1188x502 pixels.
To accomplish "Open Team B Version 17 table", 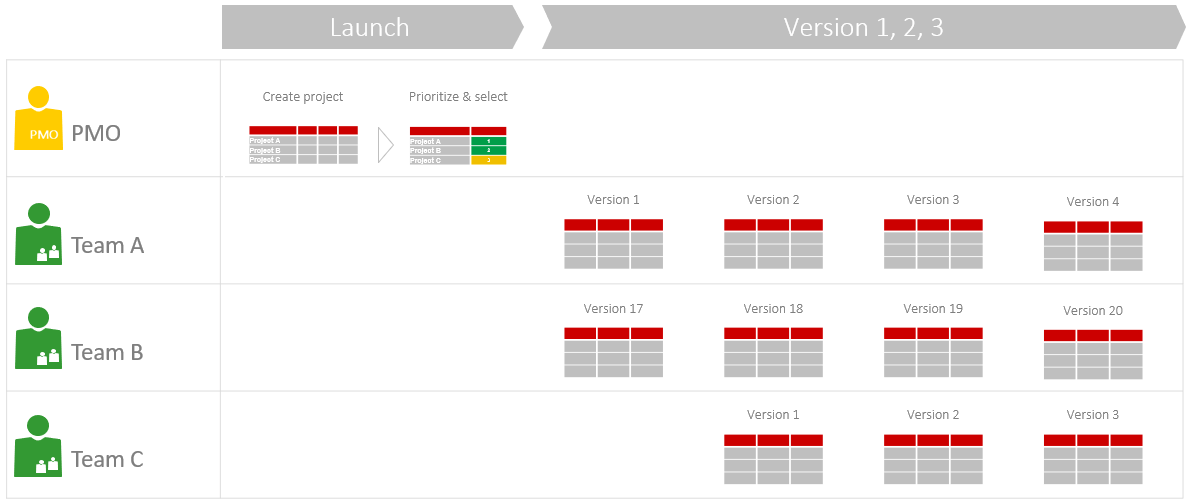I will pyautogui.click(x=613, y=352).
